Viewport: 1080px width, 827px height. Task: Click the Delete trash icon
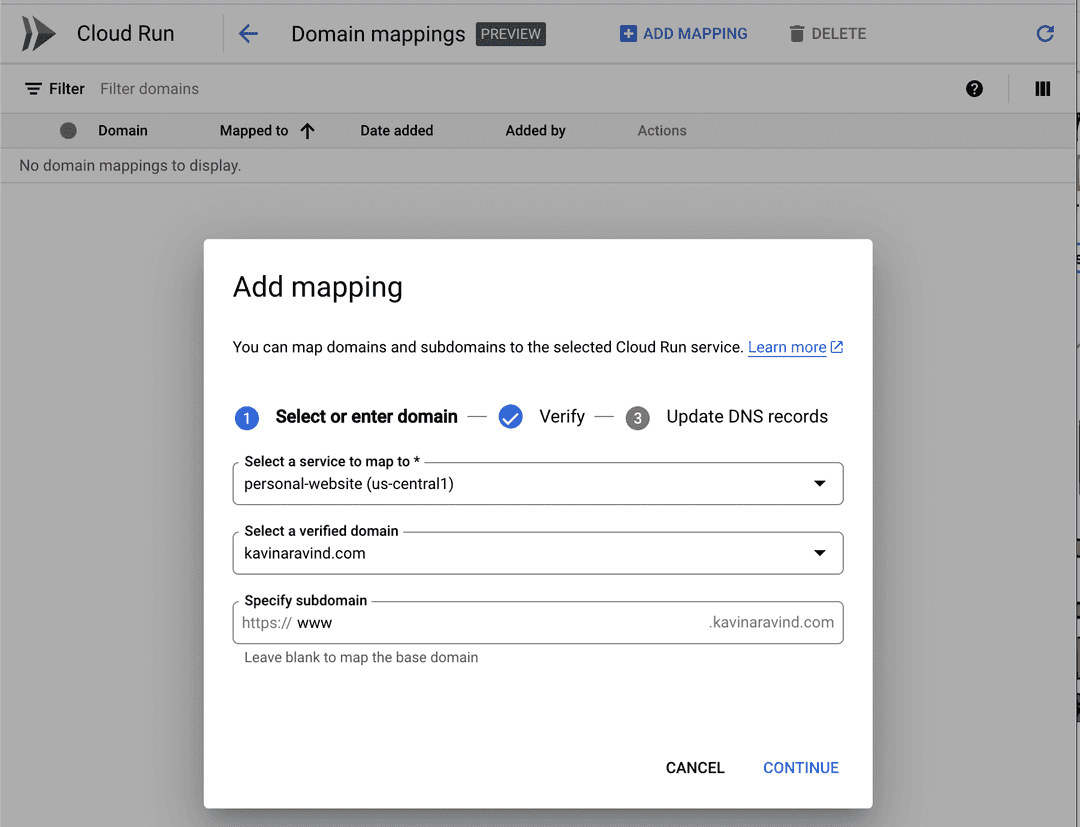[x=796, y=34]
